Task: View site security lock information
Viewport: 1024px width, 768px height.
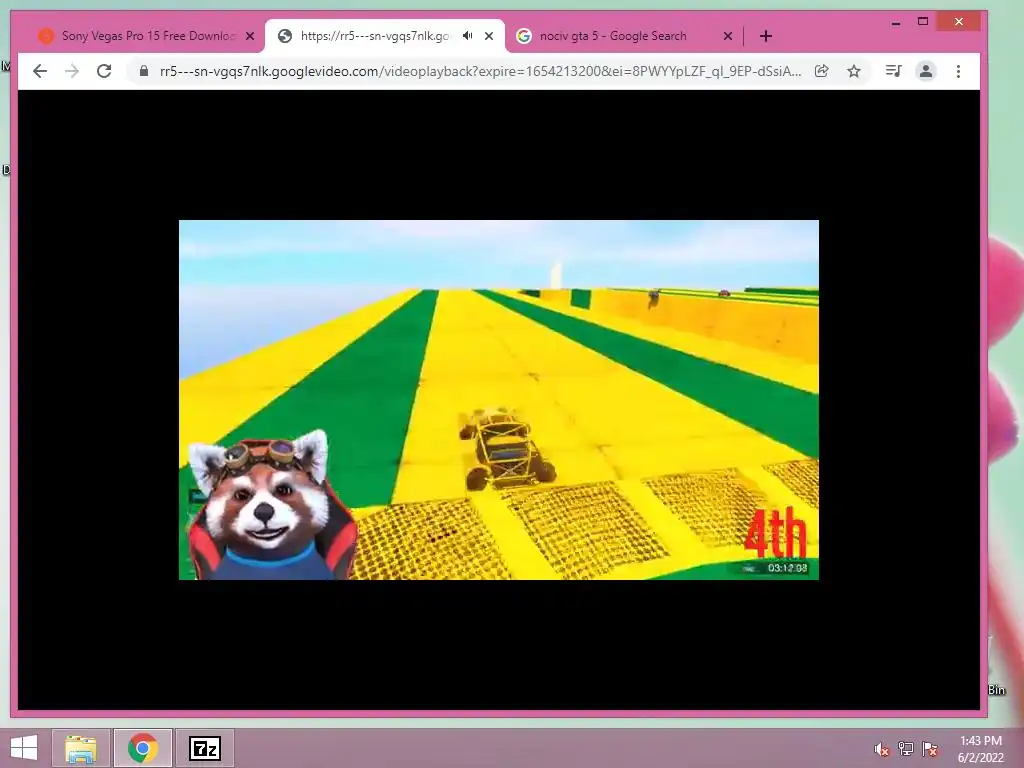Action: tap(144, 71)
